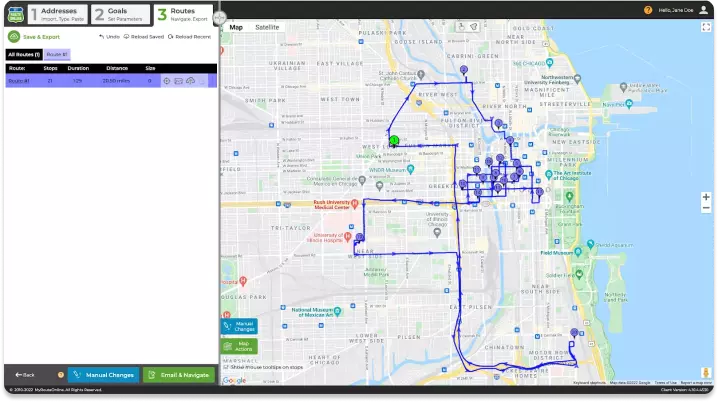Image resolution: width=718 pixels, height=402 pixels.
Task: Click Reload Recent
Action: 190,37
